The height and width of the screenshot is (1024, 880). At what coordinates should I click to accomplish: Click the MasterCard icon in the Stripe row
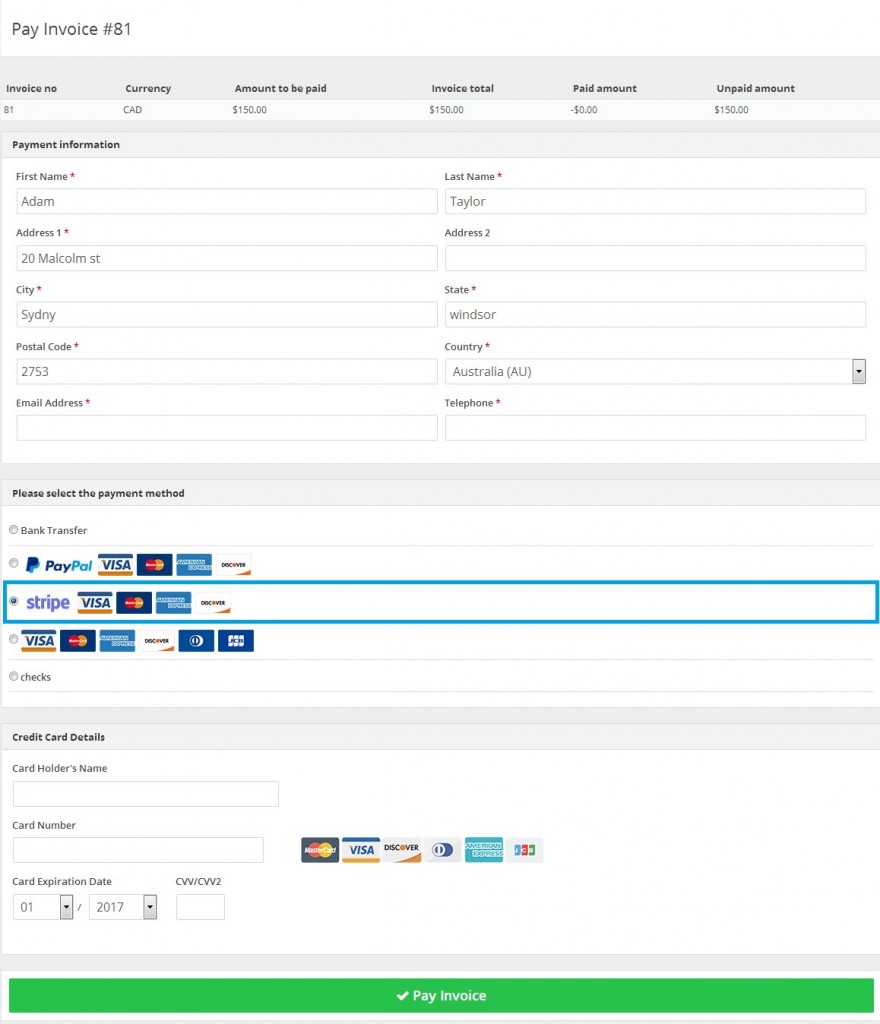point(134,602)
